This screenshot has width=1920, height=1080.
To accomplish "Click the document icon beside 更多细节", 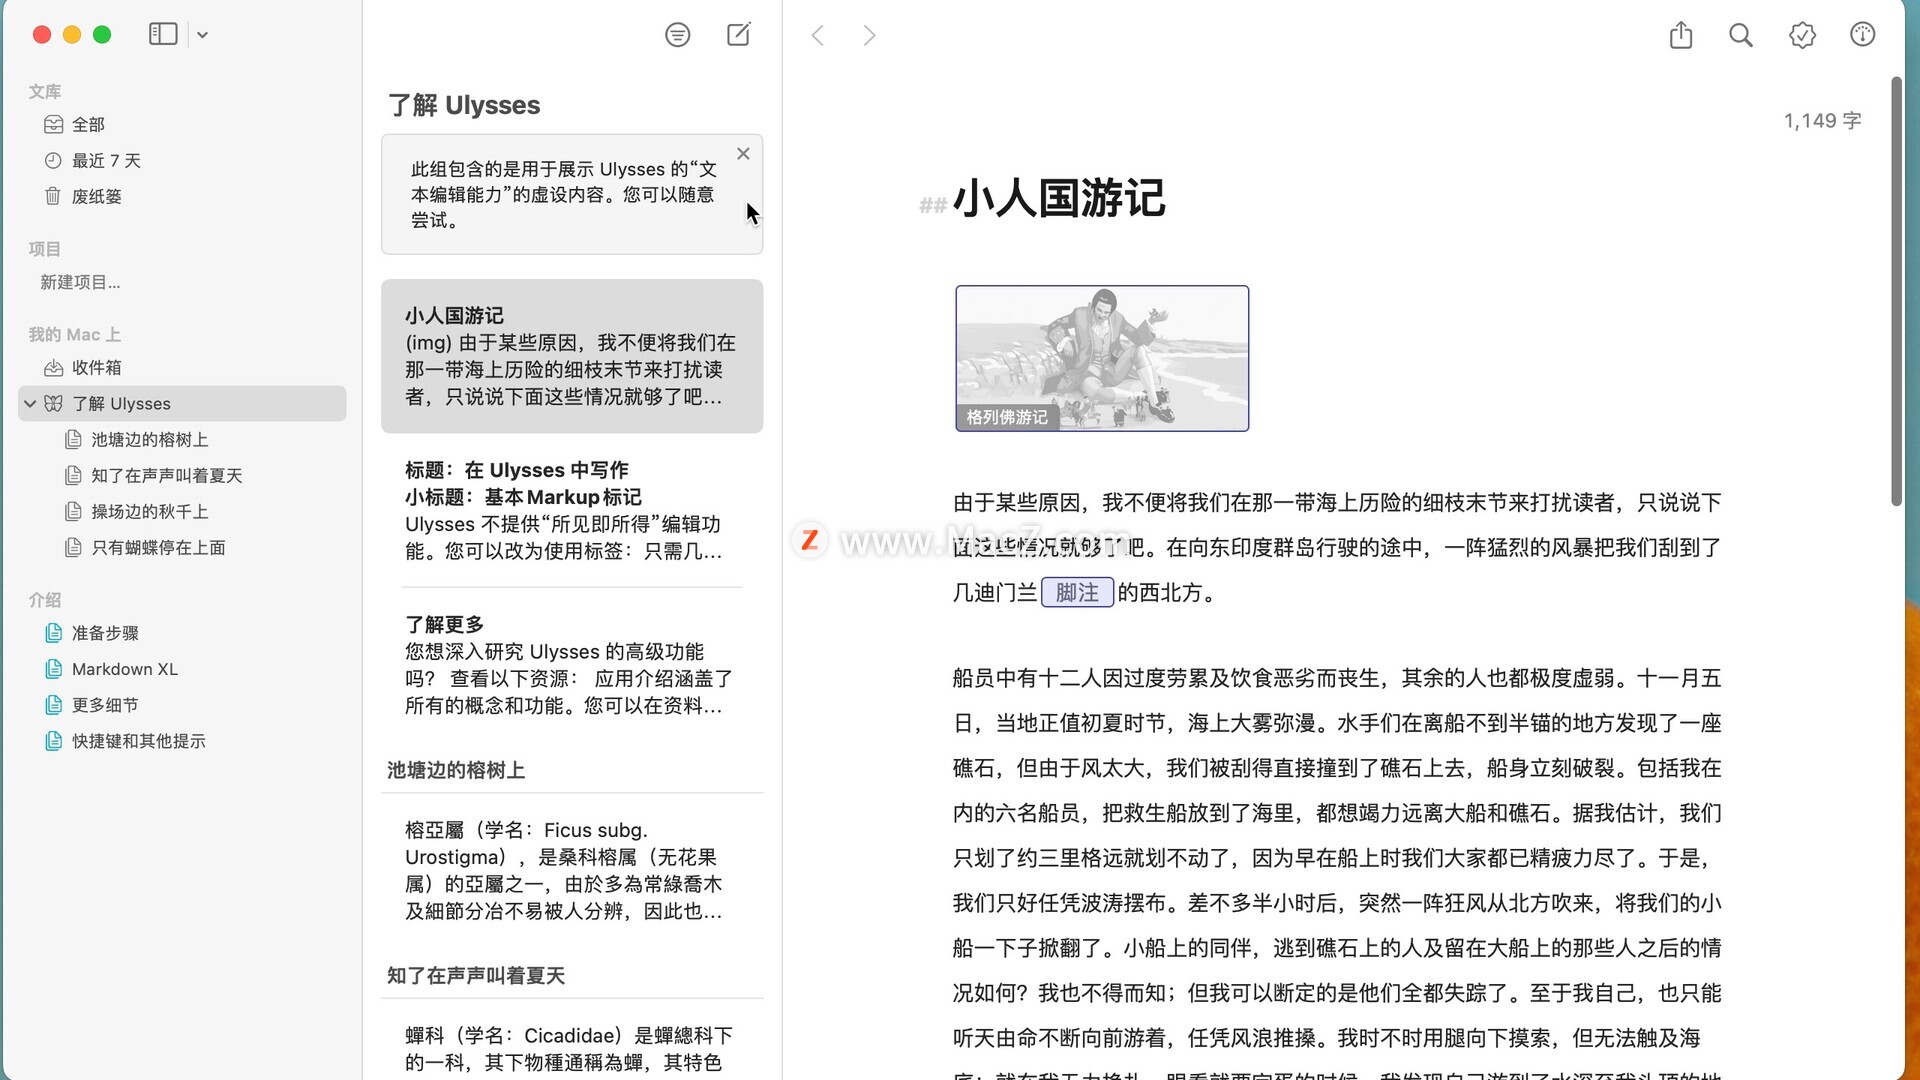I will [54, 706].
